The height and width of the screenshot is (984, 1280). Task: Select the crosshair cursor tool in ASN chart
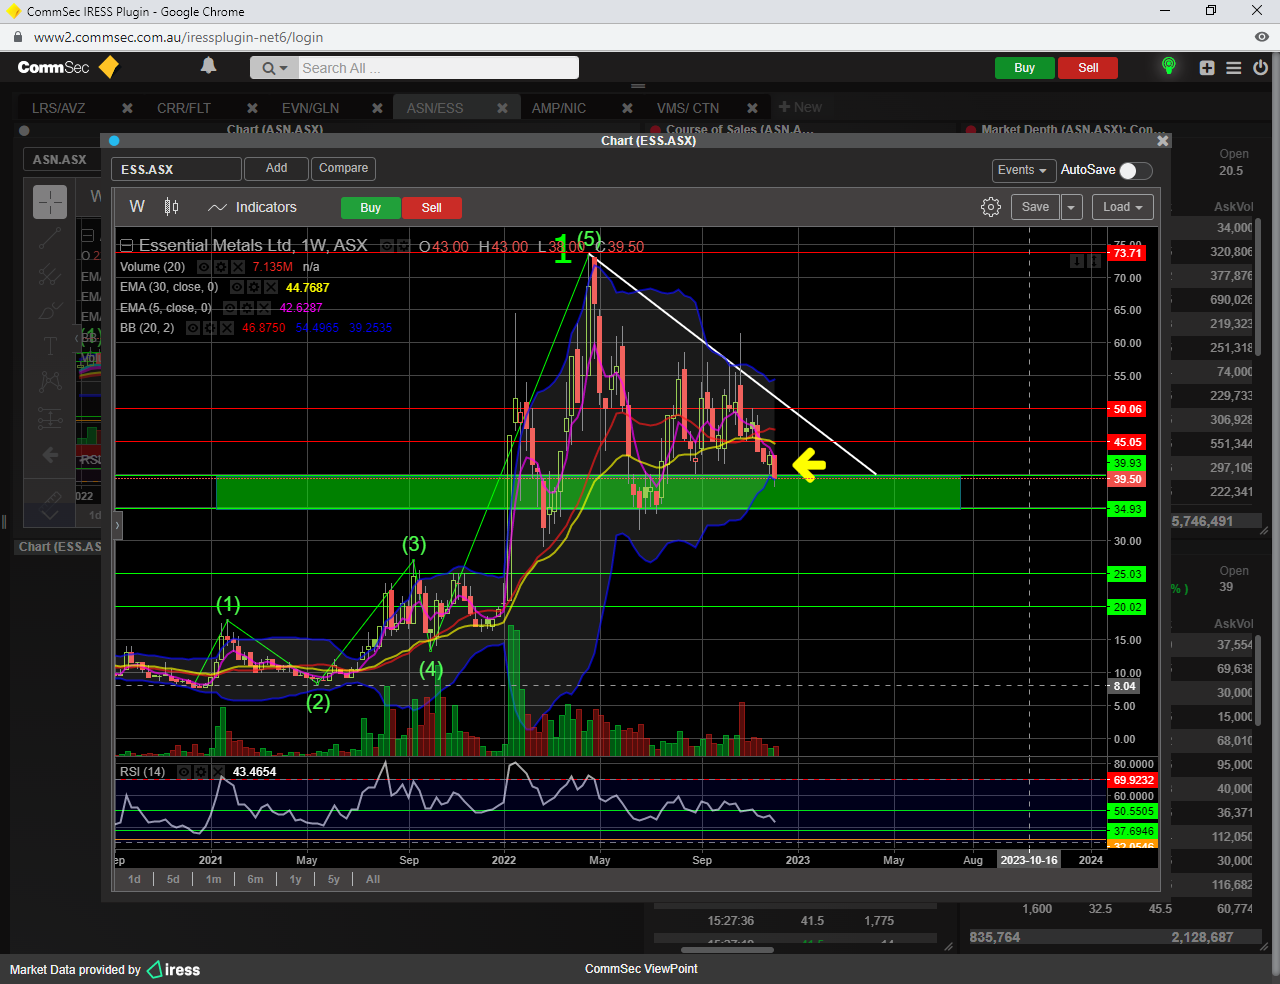[50, 202]
